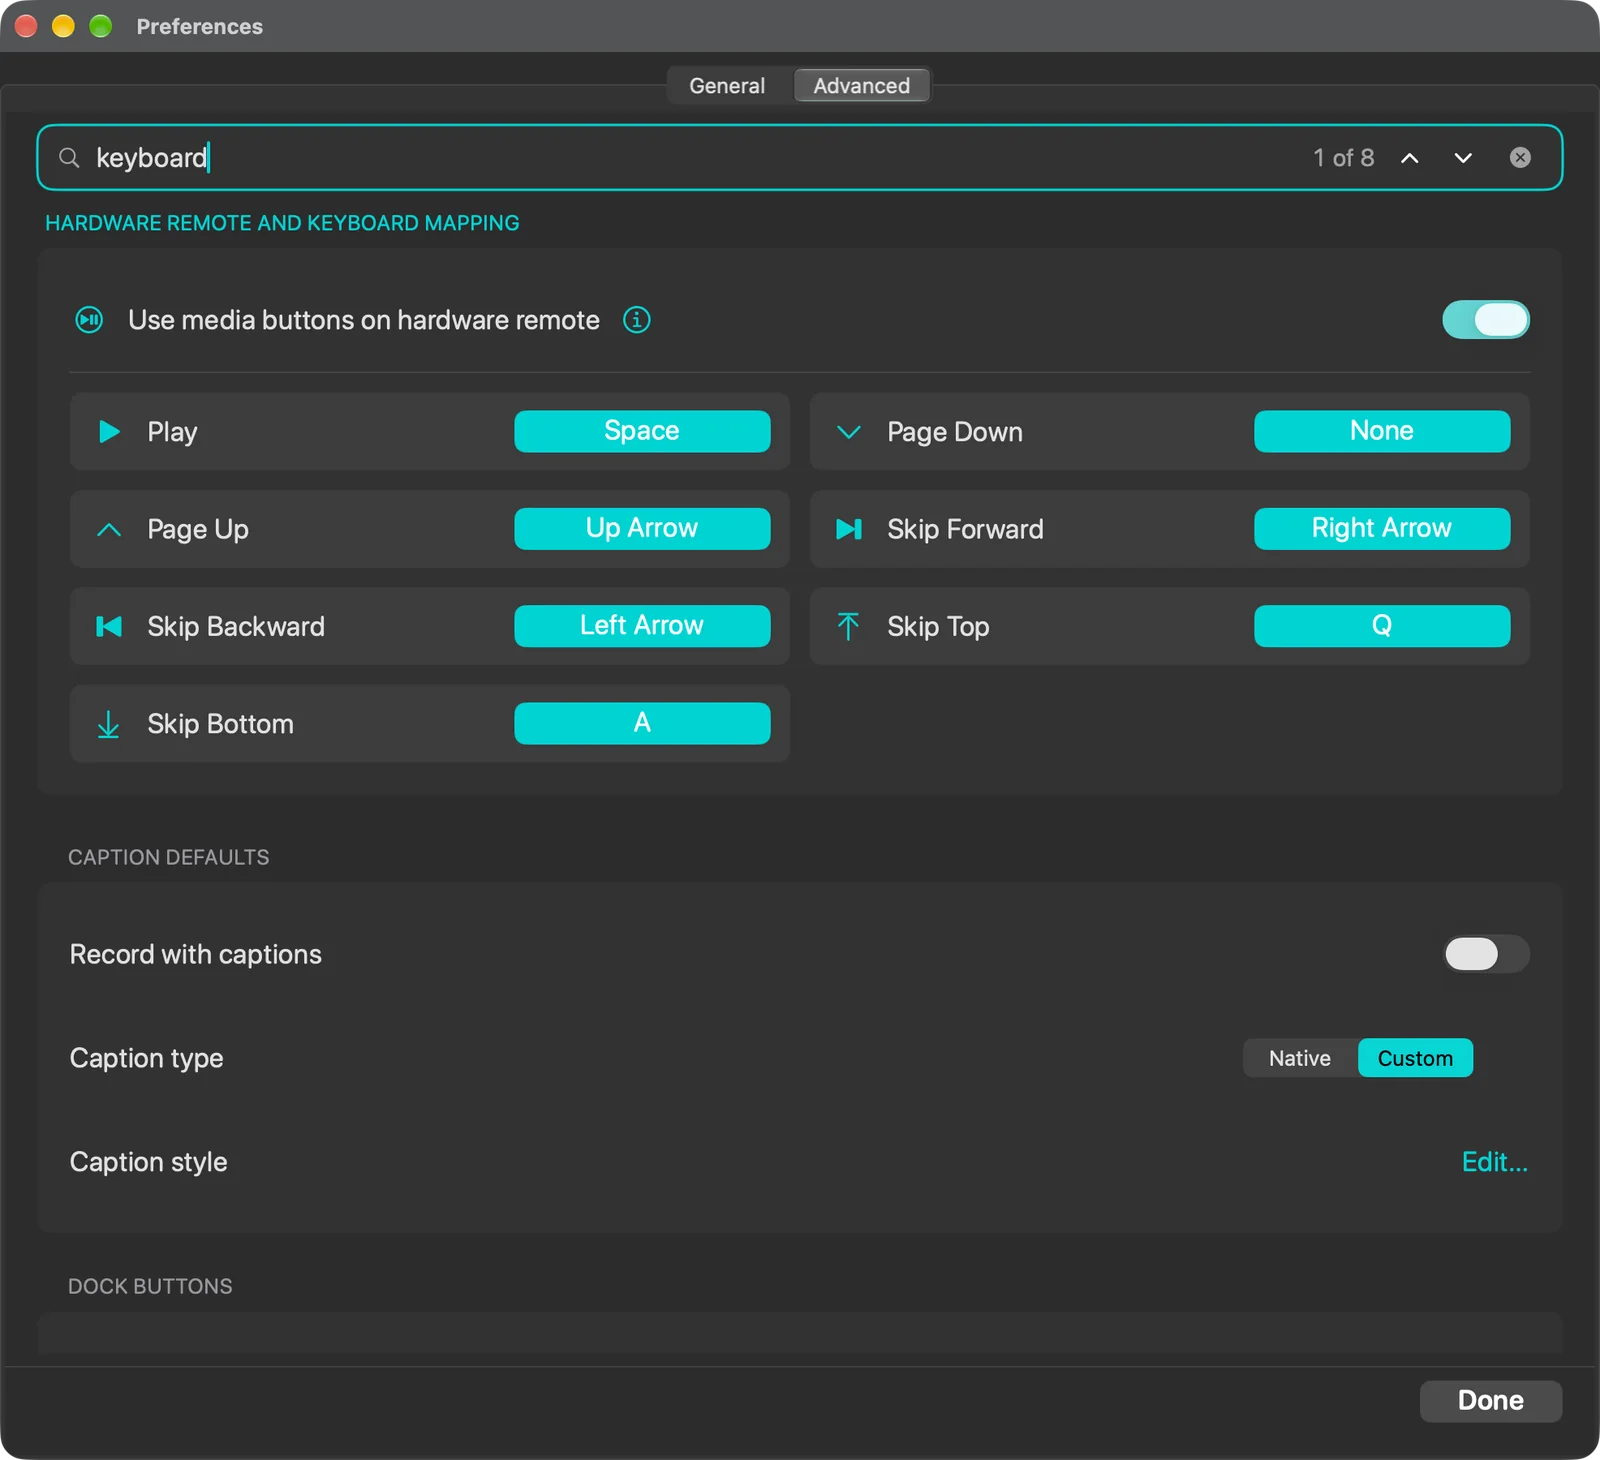The width and height of the screenshot is (1600, 1460).
Task: Clear the keyboard search text
Action: click(1520, 158)
